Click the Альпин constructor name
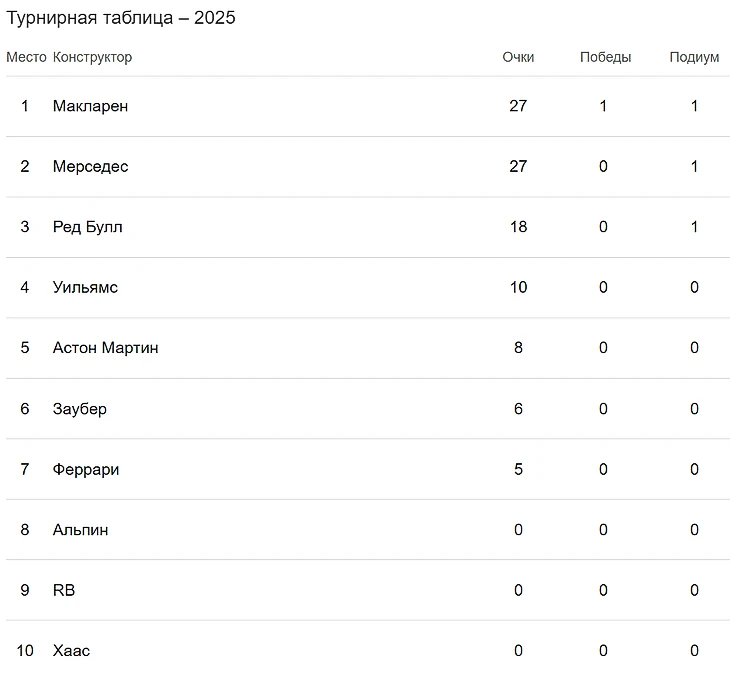 pos(81,530)
